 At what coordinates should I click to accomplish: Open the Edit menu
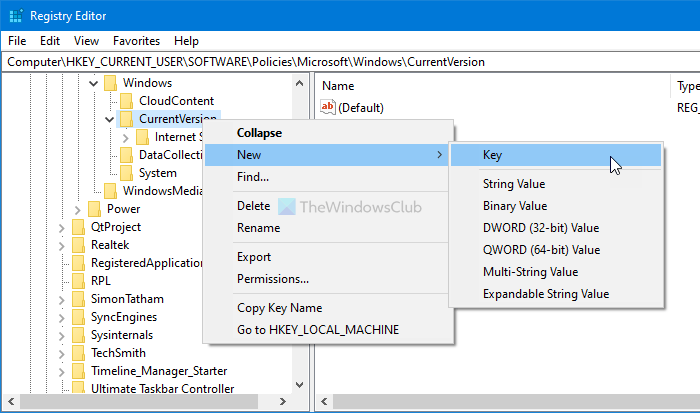(50, 41)
